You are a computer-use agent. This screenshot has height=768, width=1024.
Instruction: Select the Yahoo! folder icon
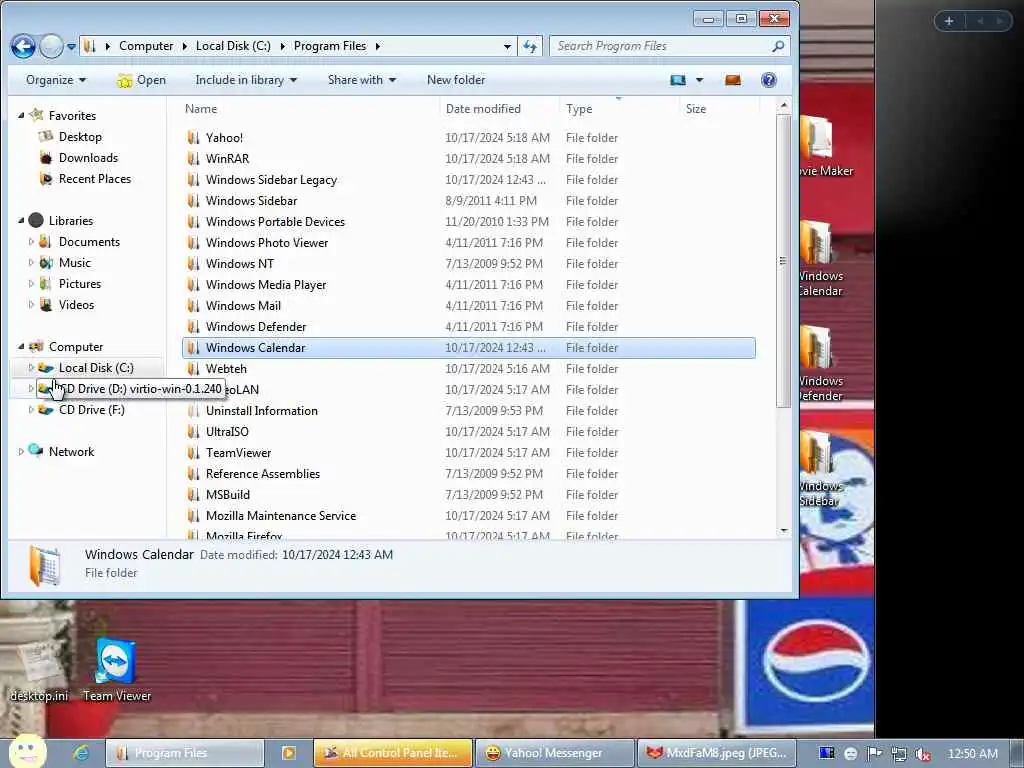tap(193, 138)
